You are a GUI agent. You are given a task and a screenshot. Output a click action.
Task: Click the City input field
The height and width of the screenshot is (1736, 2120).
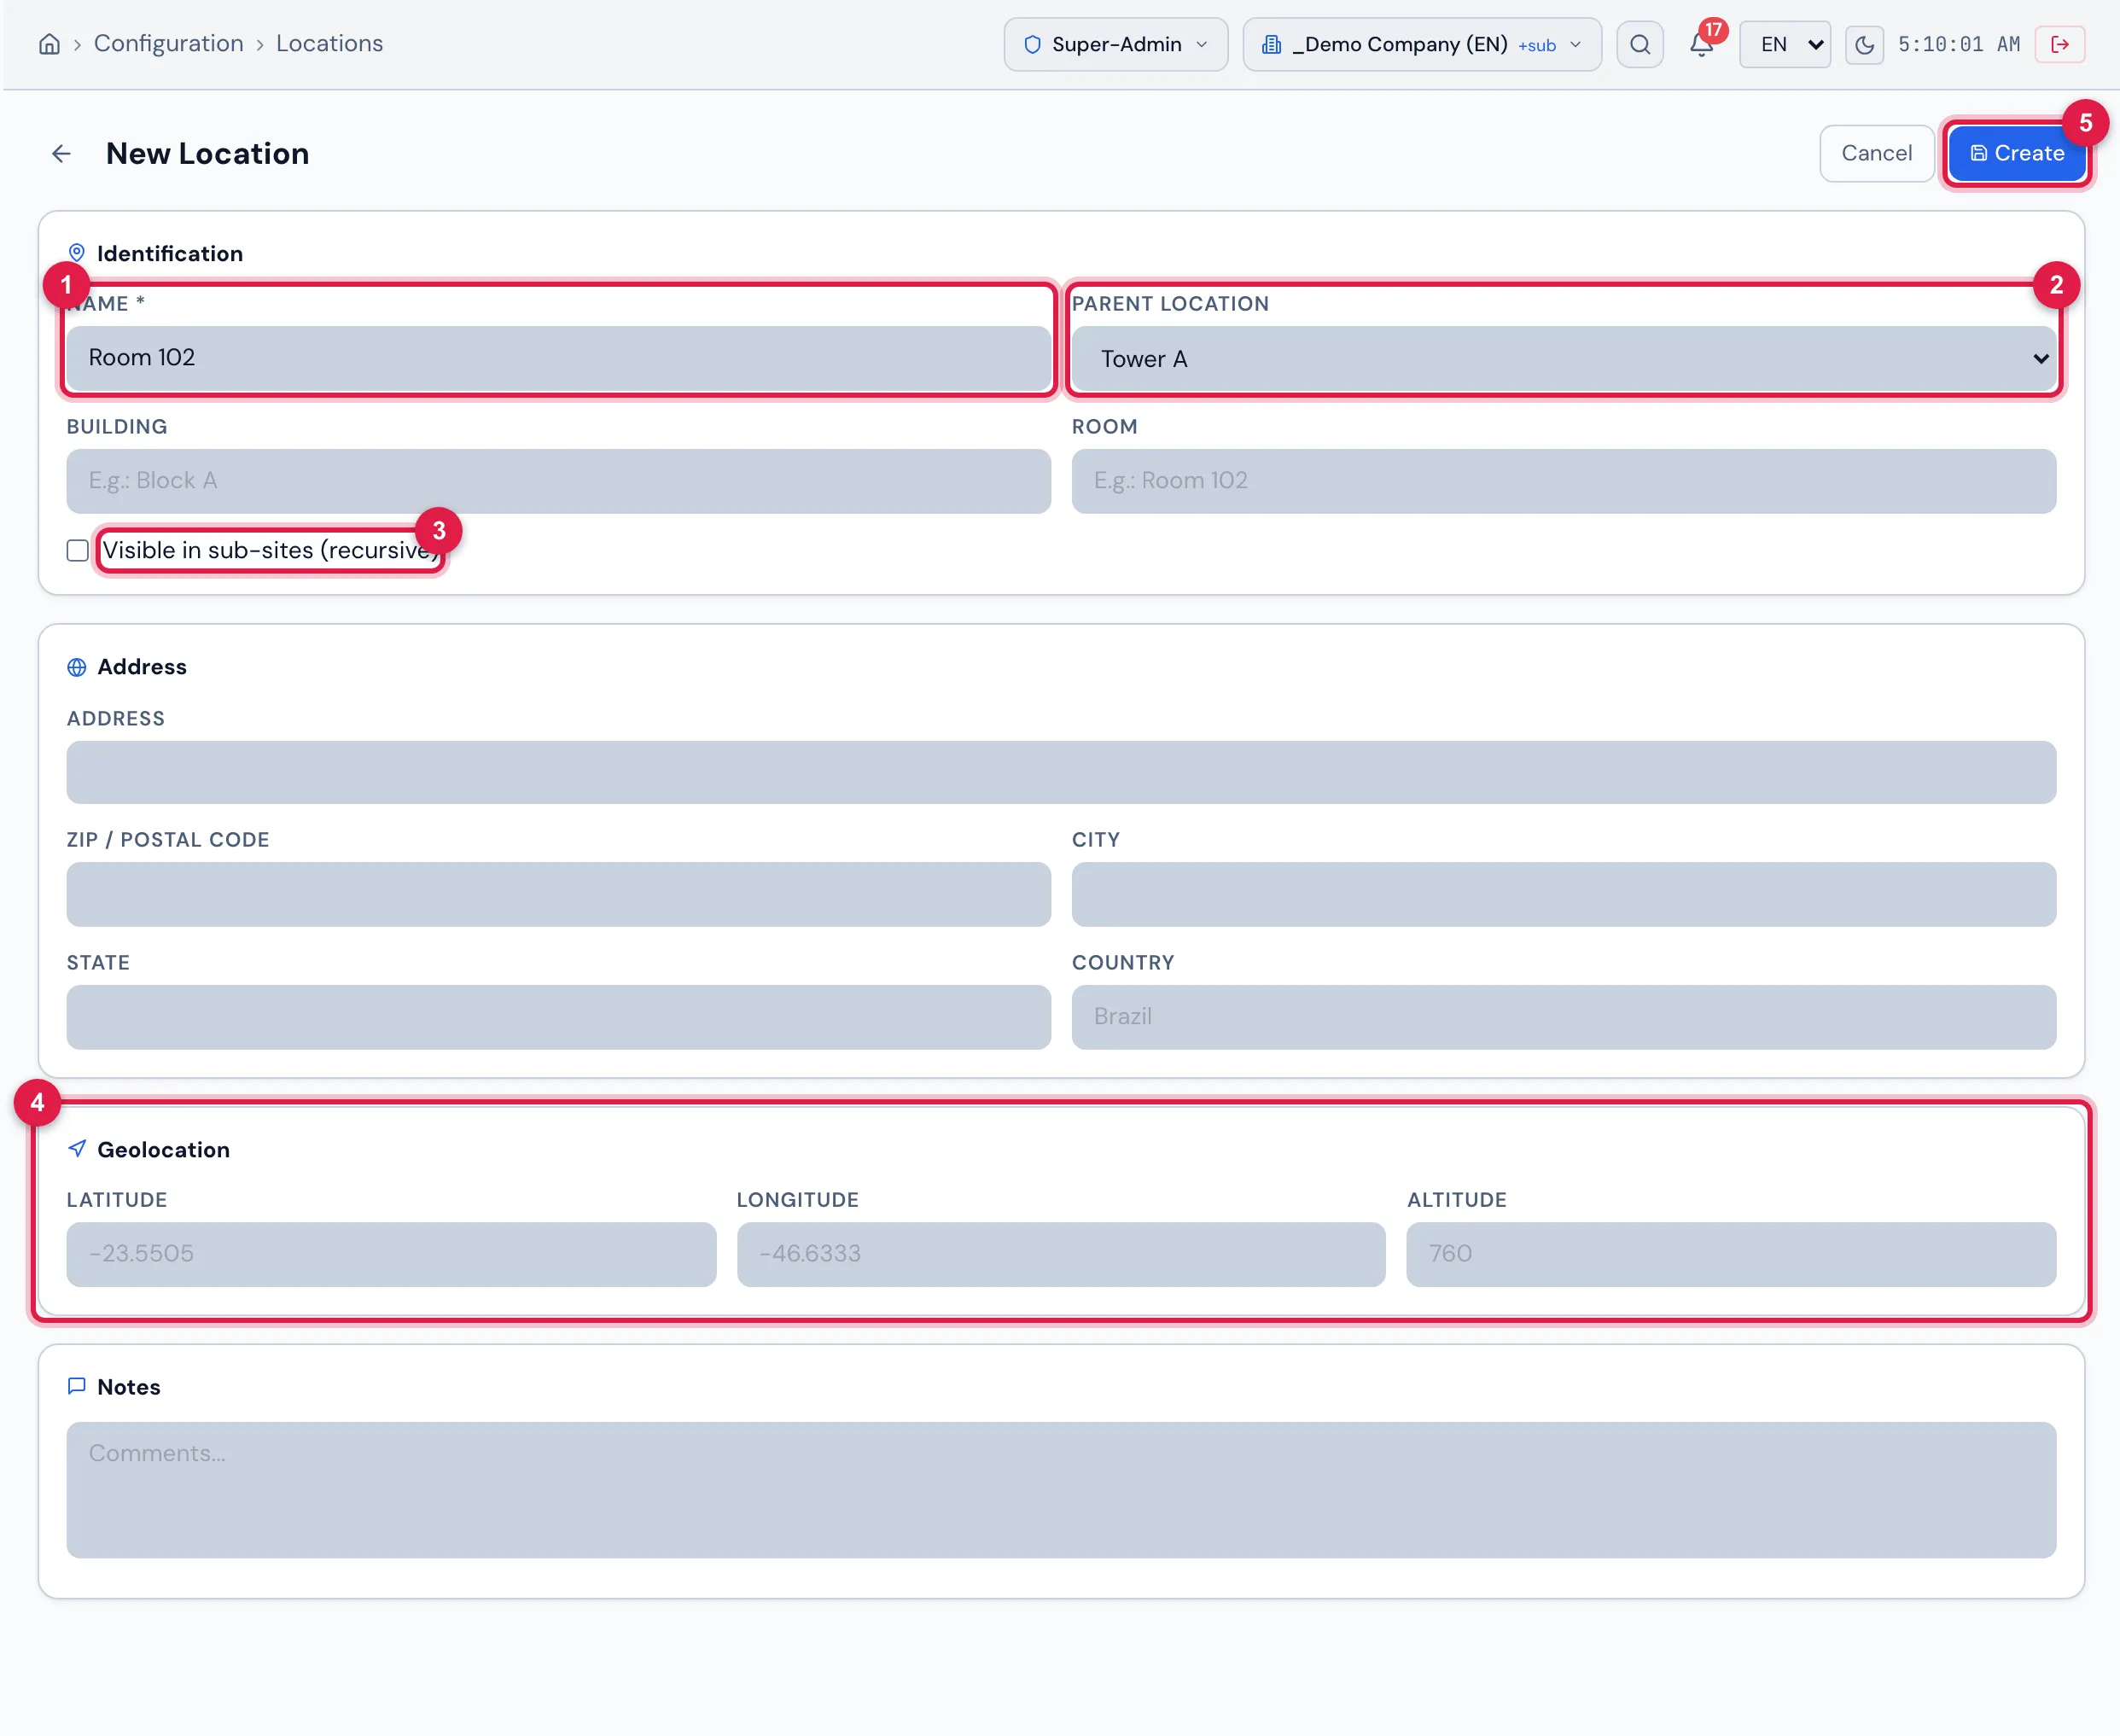tap(1564, 894)
